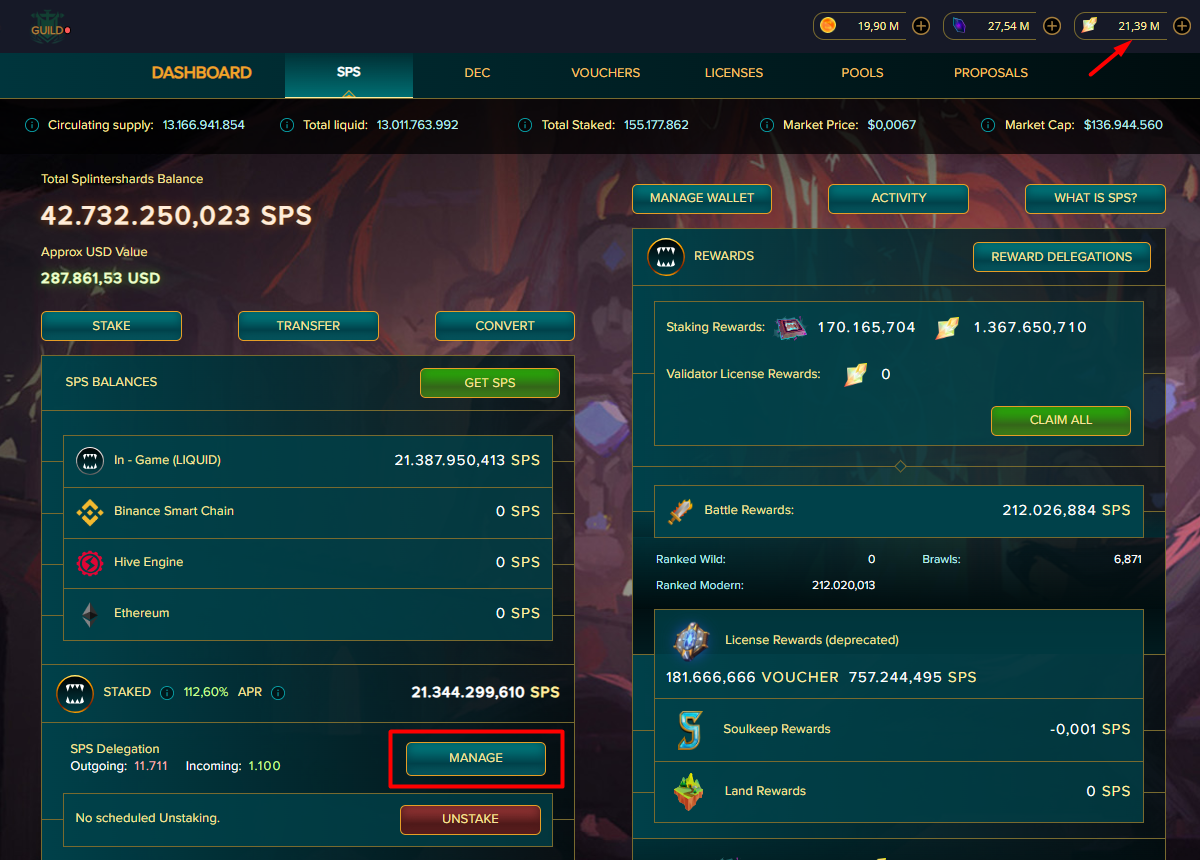Click the Hive Engine icon
This screenshot has width=1200, height=860.
click(90, 563)
